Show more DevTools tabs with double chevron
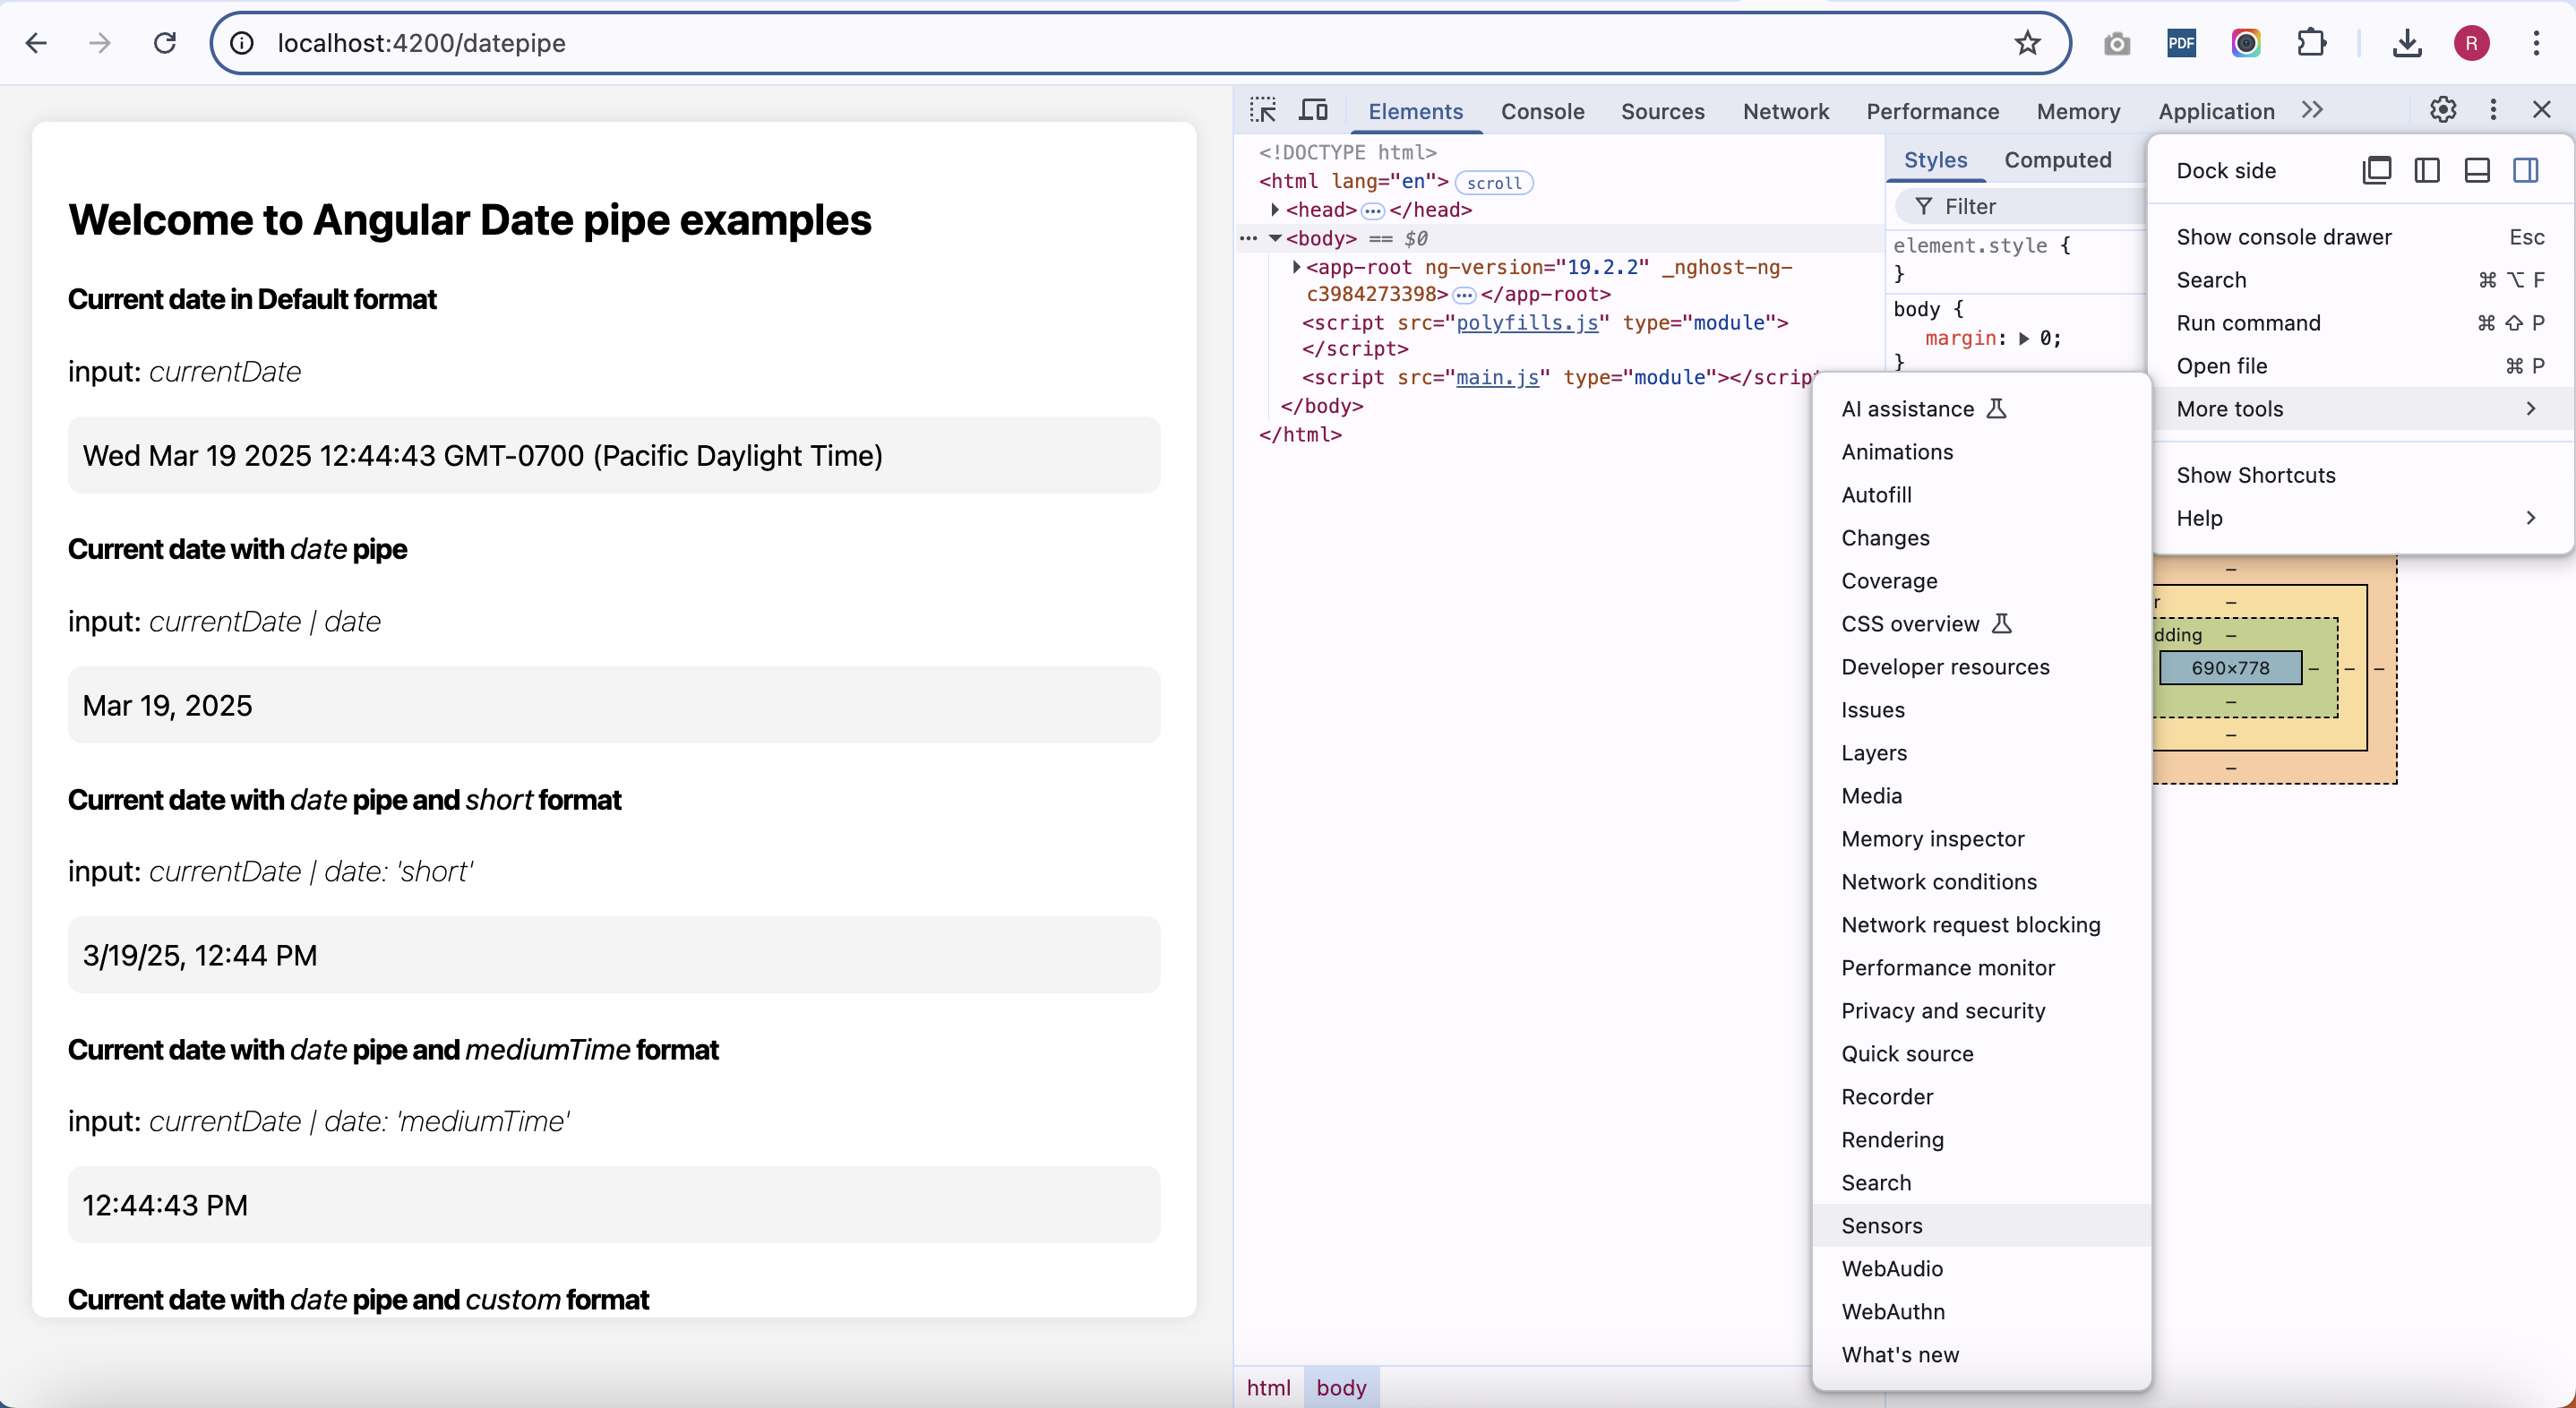This screenshot has height=1408, width=2576. click(x=2312, y=110)
